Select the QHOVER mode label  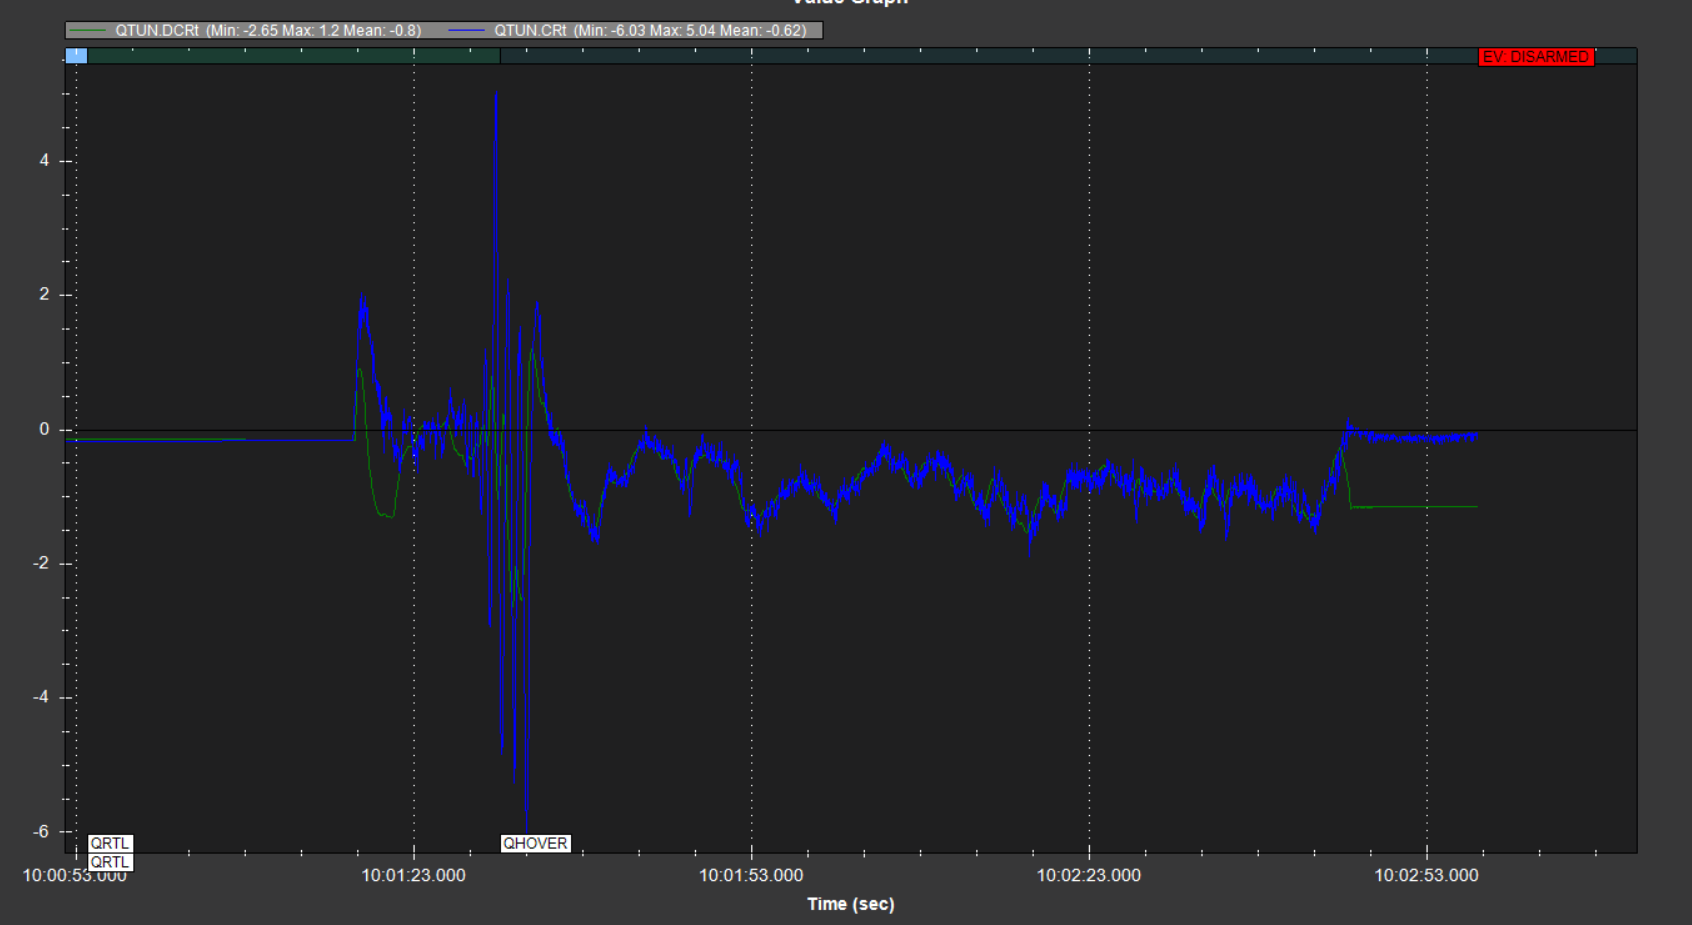pyautogui.click(x=535, y=843)
